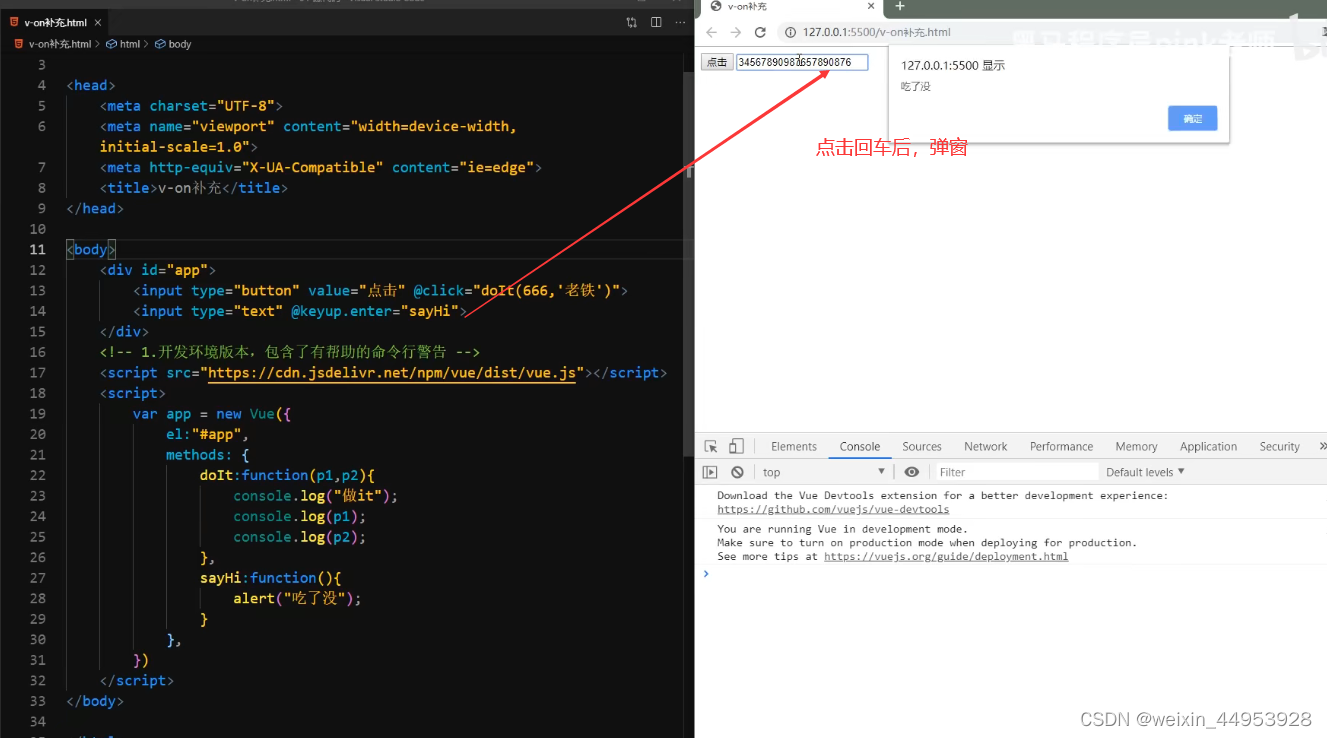
Task: Open the vue-devtools GitHub link
Action: [833, 509]
